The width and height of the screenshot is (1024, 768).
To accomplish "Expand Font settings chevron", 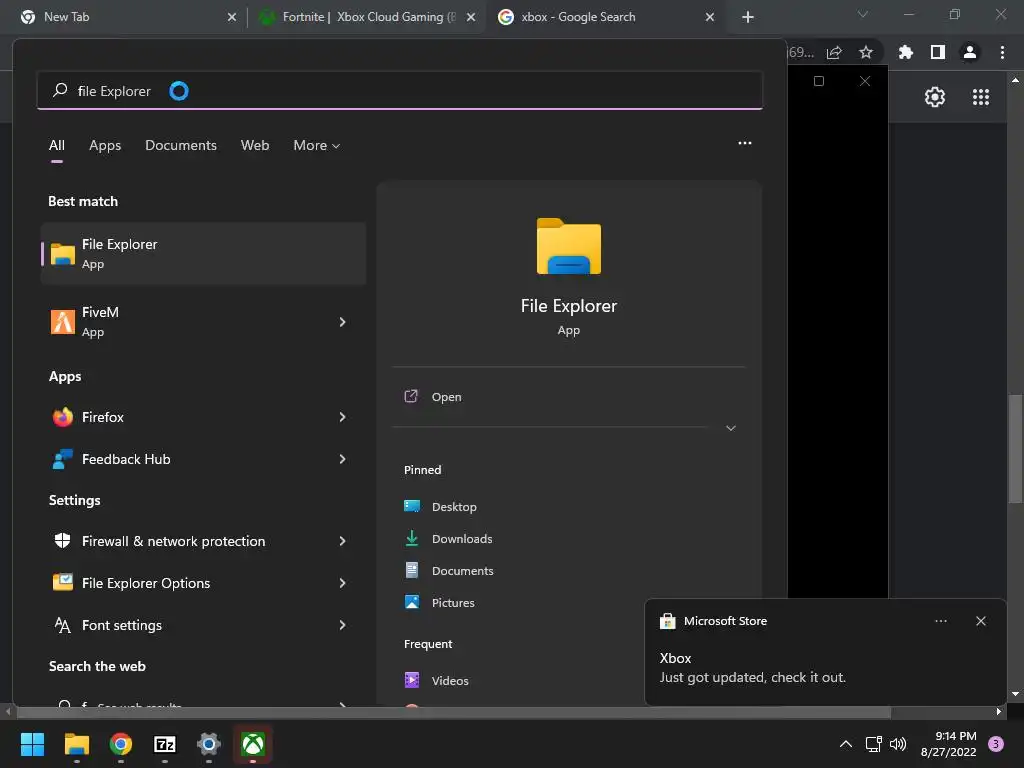I will click(342, 625).
